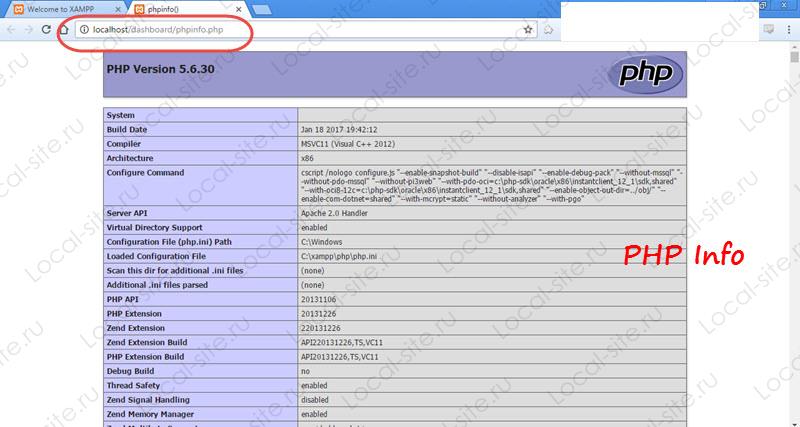Click Additional .ini files parsed label
The height and width of the screenshot is (427, 800).
coord(157,285)
